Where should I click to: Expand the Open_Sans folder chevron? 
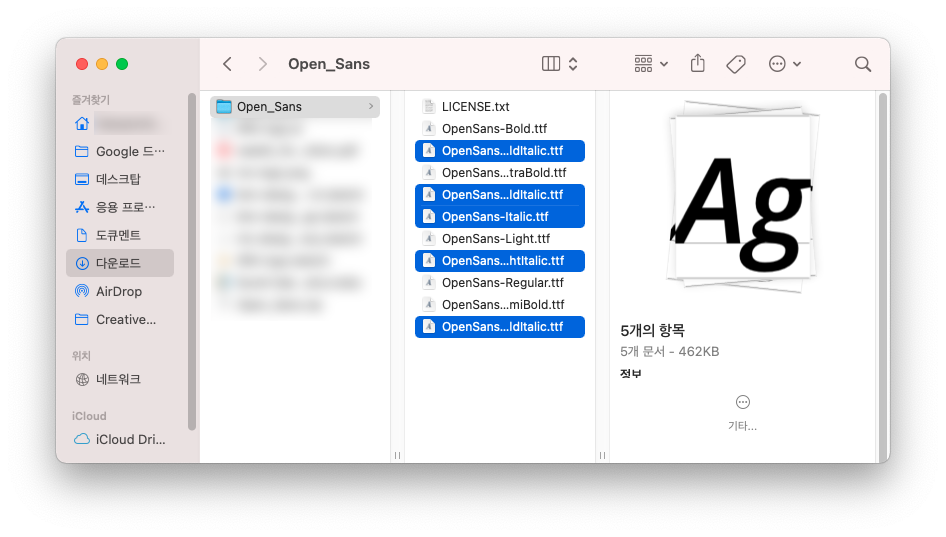370,106
